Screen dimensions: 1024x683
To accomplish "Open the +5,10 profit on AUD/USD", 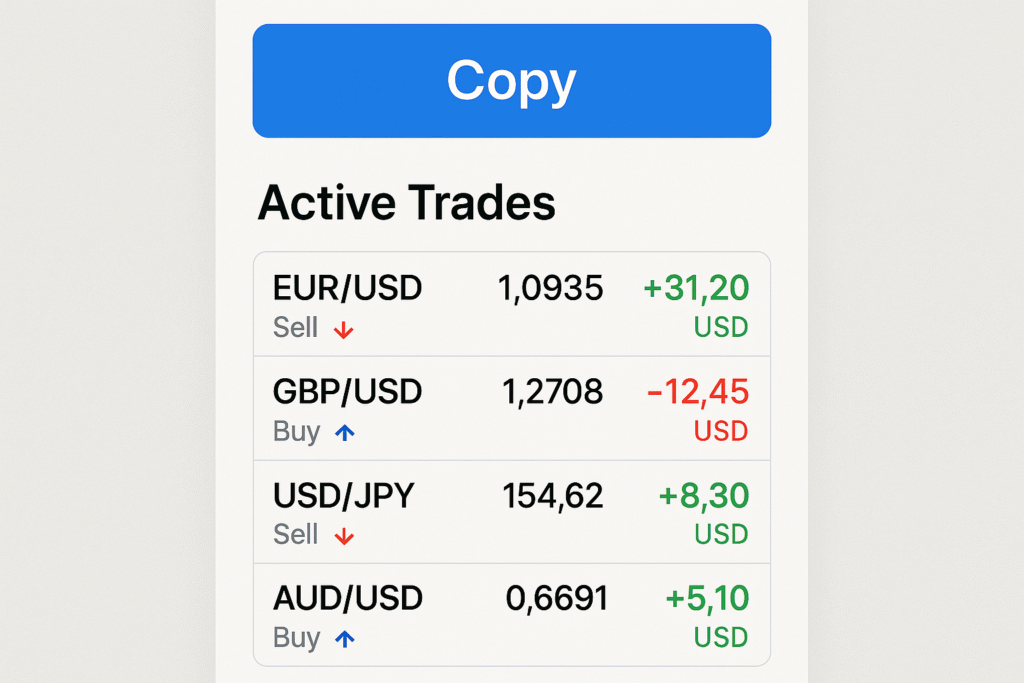I will pyautogui.click(x=707, y=599).
